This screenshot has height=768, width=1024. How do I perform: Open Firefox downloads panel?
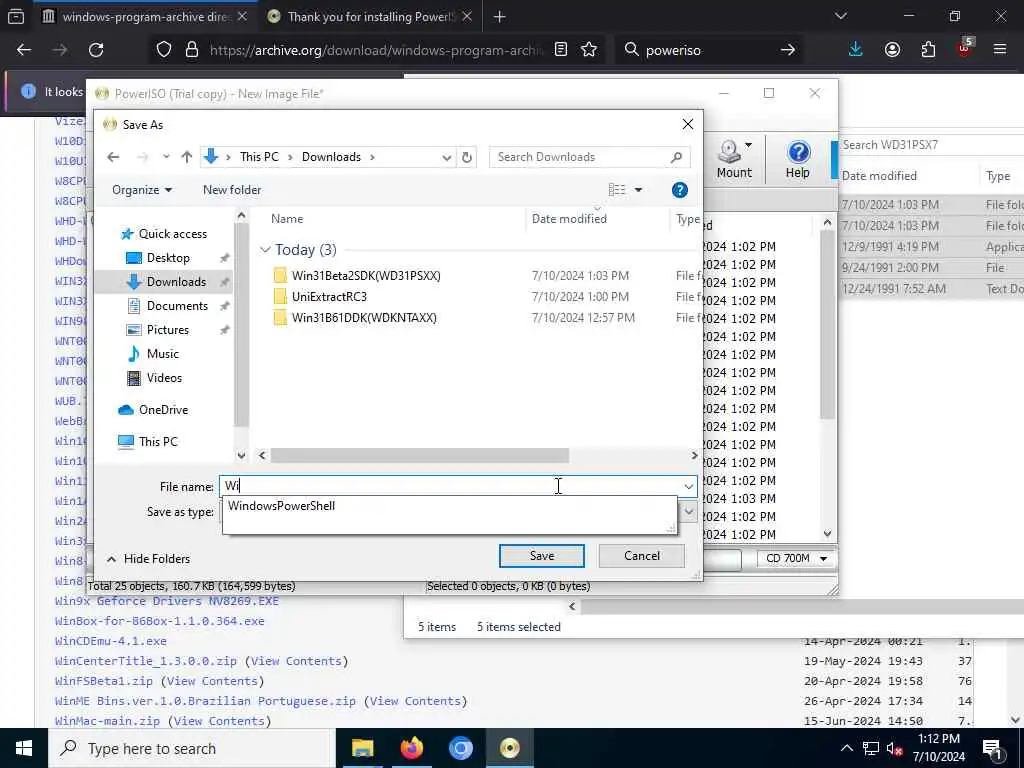856,50
